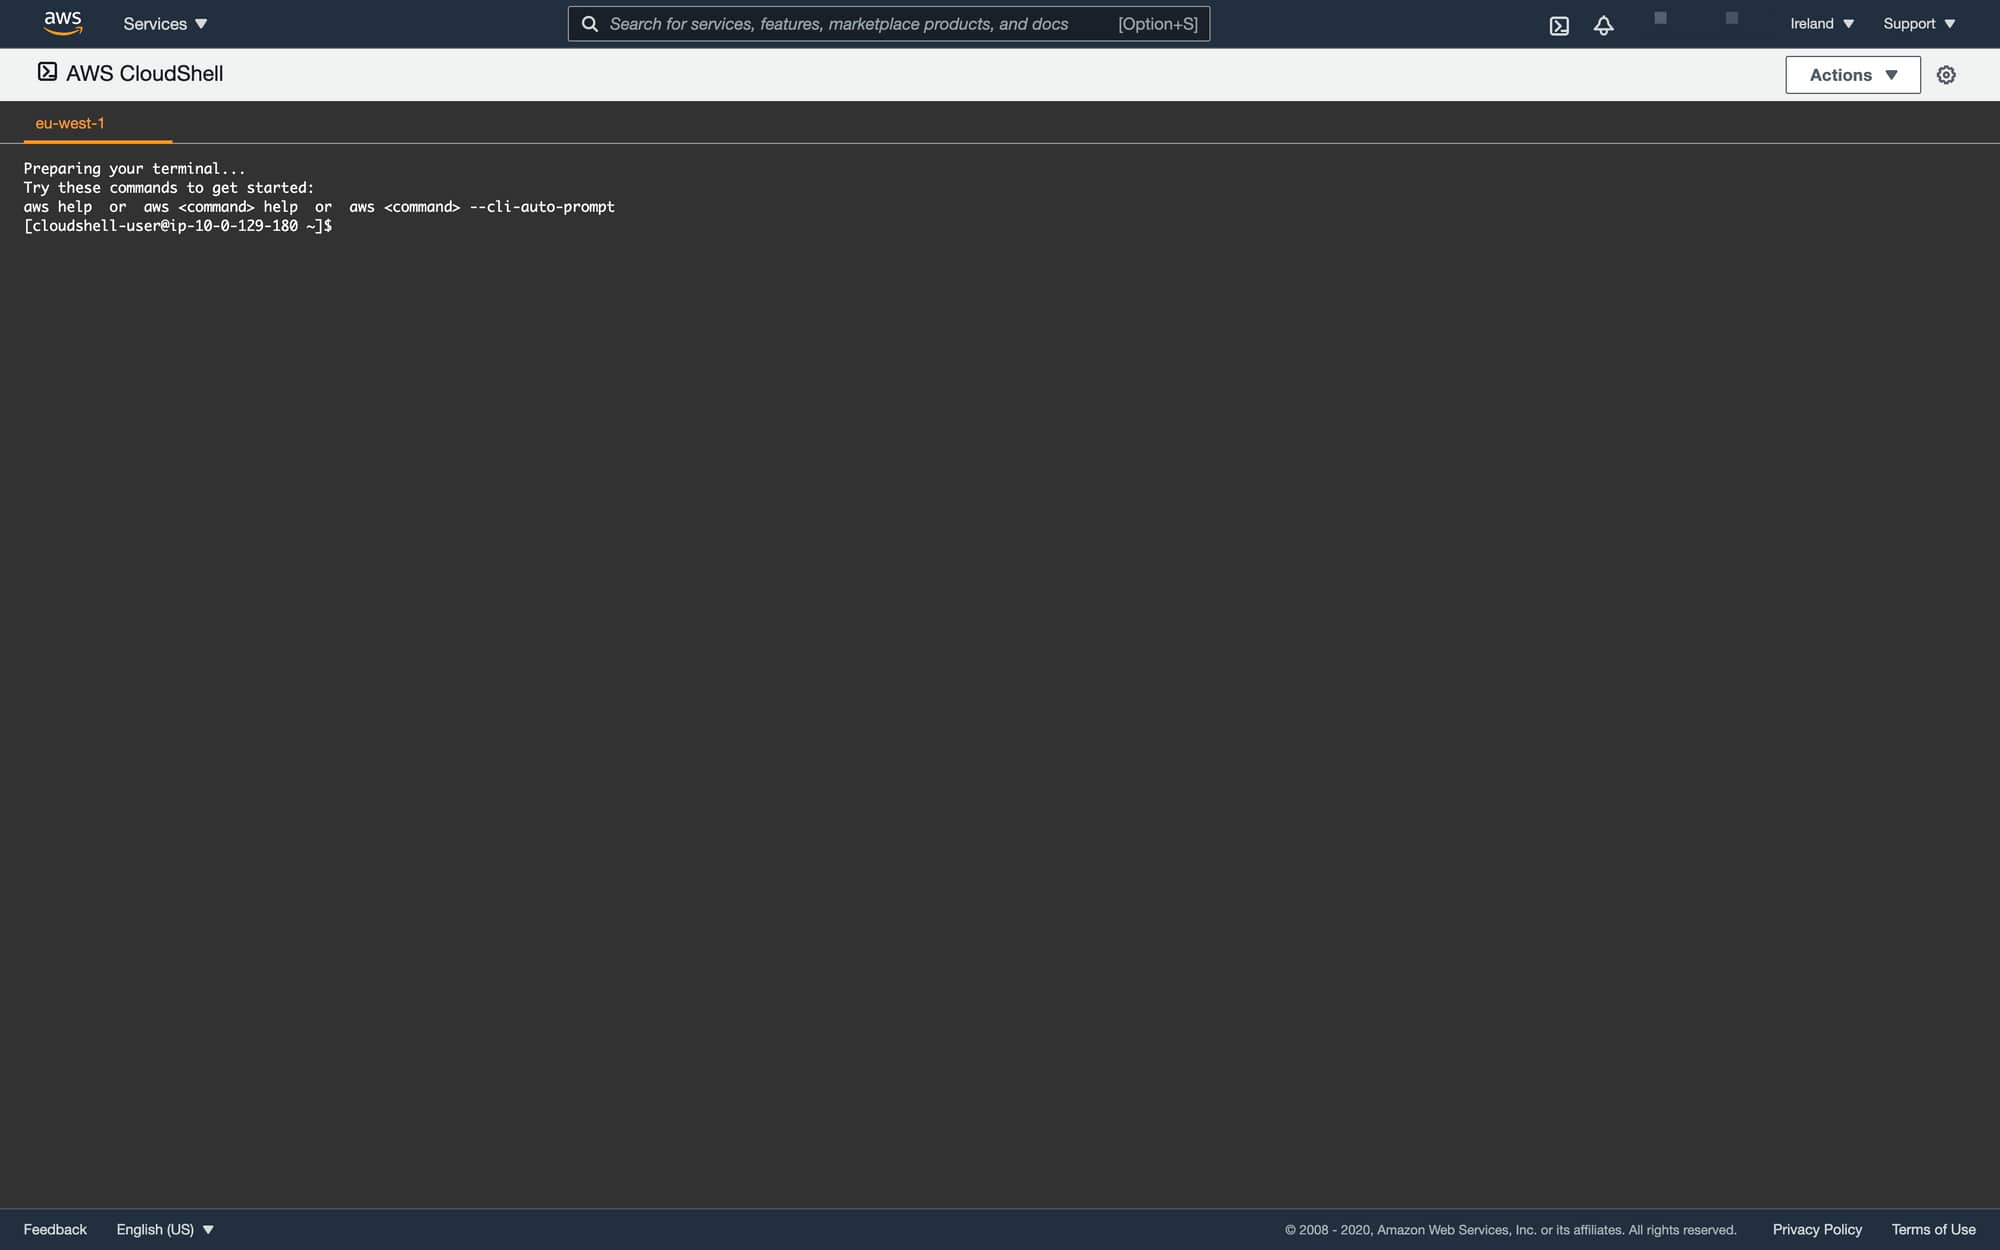Open the Support menu

(1919, 24)
